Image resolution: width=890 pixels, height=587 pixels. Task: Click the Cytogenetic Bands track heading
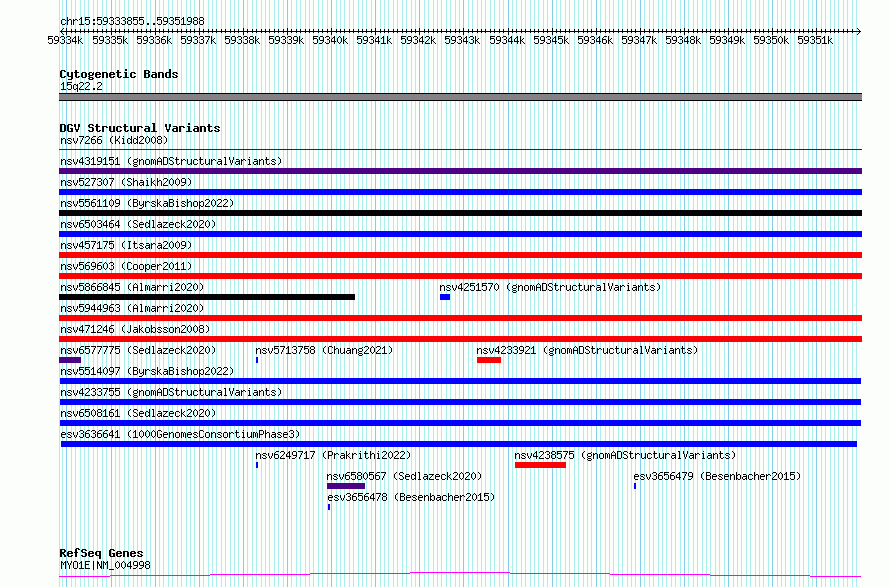click(119, 74)
